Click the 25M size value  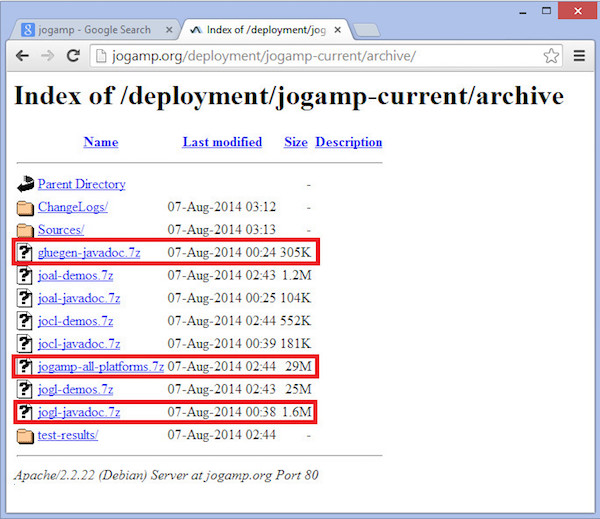298,389
